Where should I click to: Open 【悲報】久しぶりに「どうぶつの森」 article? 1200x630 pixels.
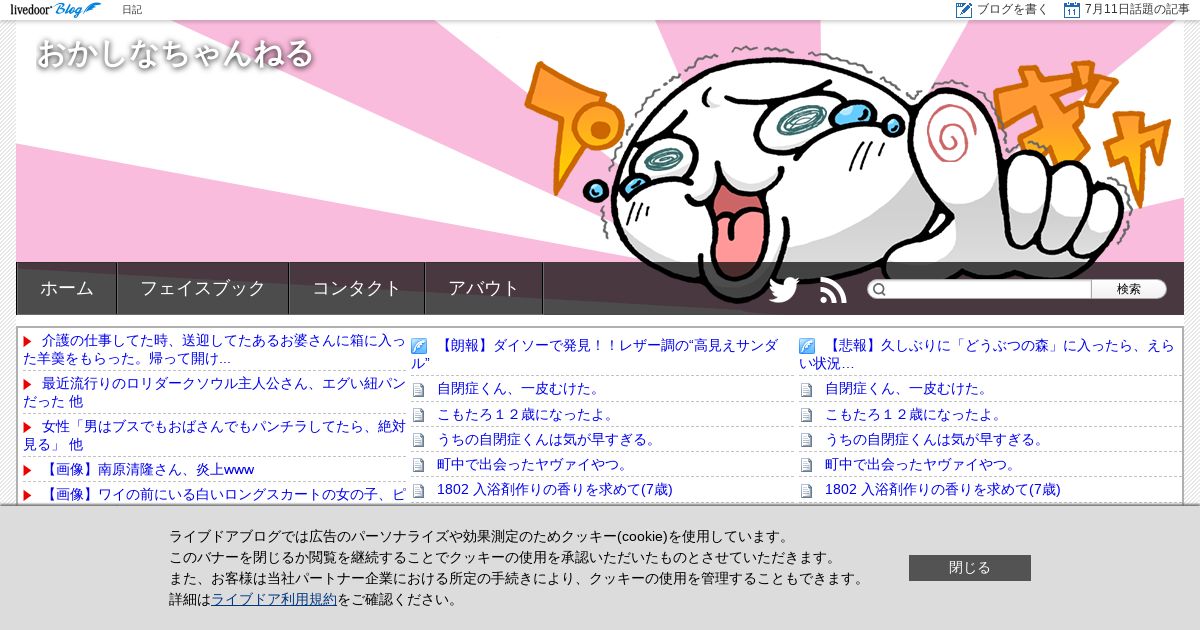987,354
